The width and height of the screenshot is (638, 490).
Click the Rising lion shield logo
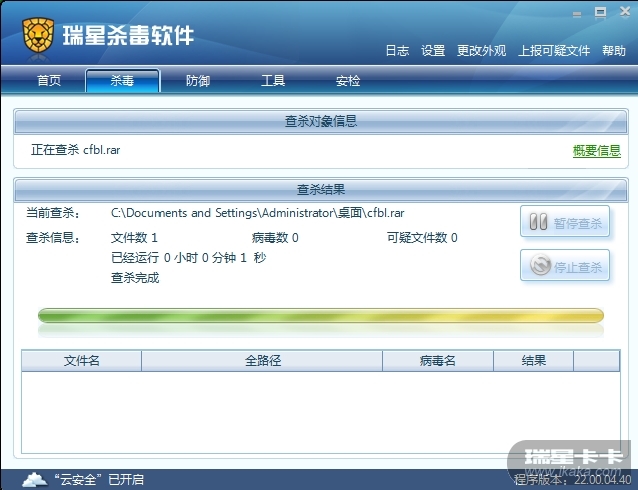[38, 35]
